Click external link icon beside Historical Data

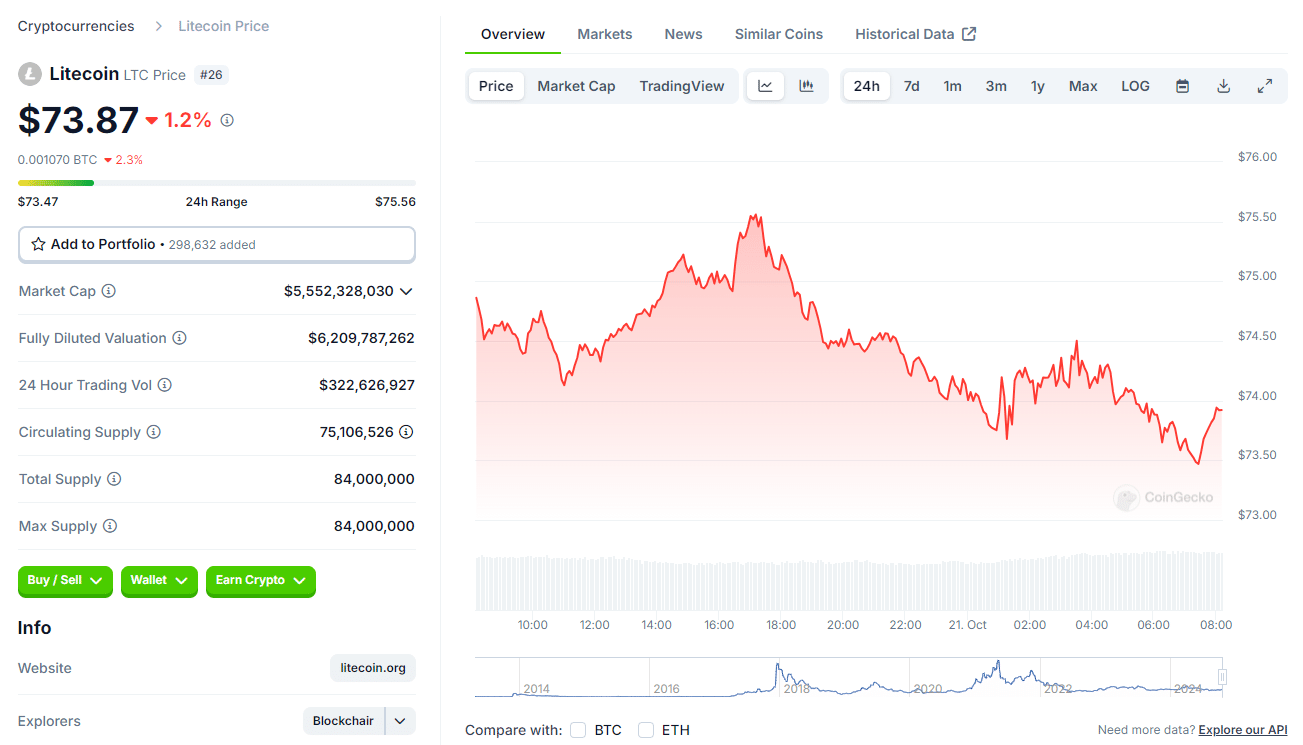click(x=969, y=34)
